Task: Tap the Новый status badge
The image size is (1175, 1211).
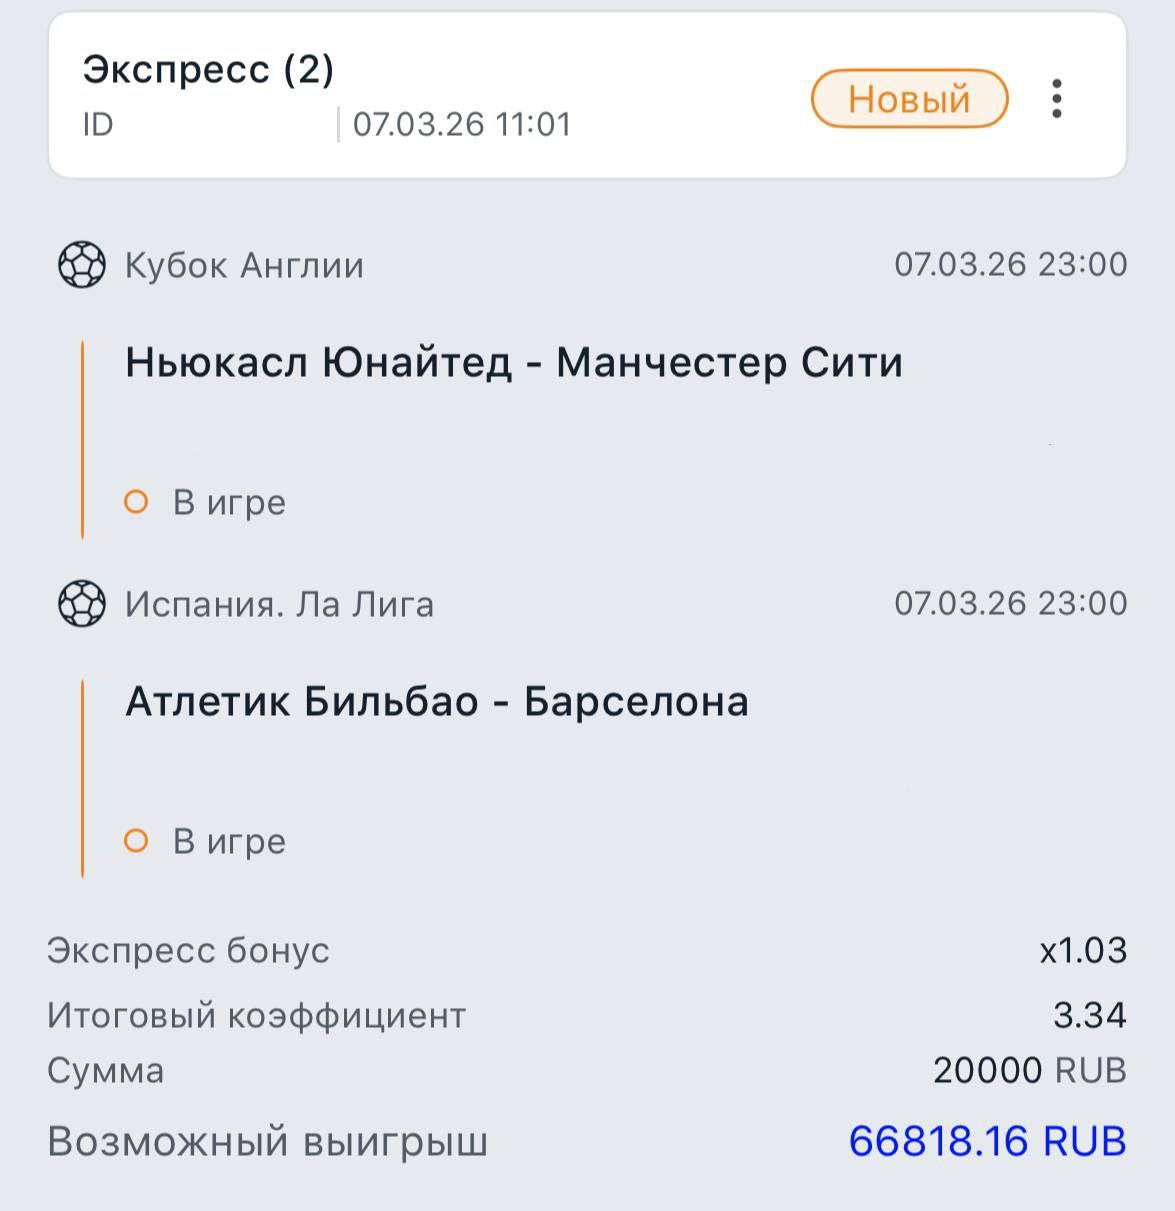Action: pos(908,99)
